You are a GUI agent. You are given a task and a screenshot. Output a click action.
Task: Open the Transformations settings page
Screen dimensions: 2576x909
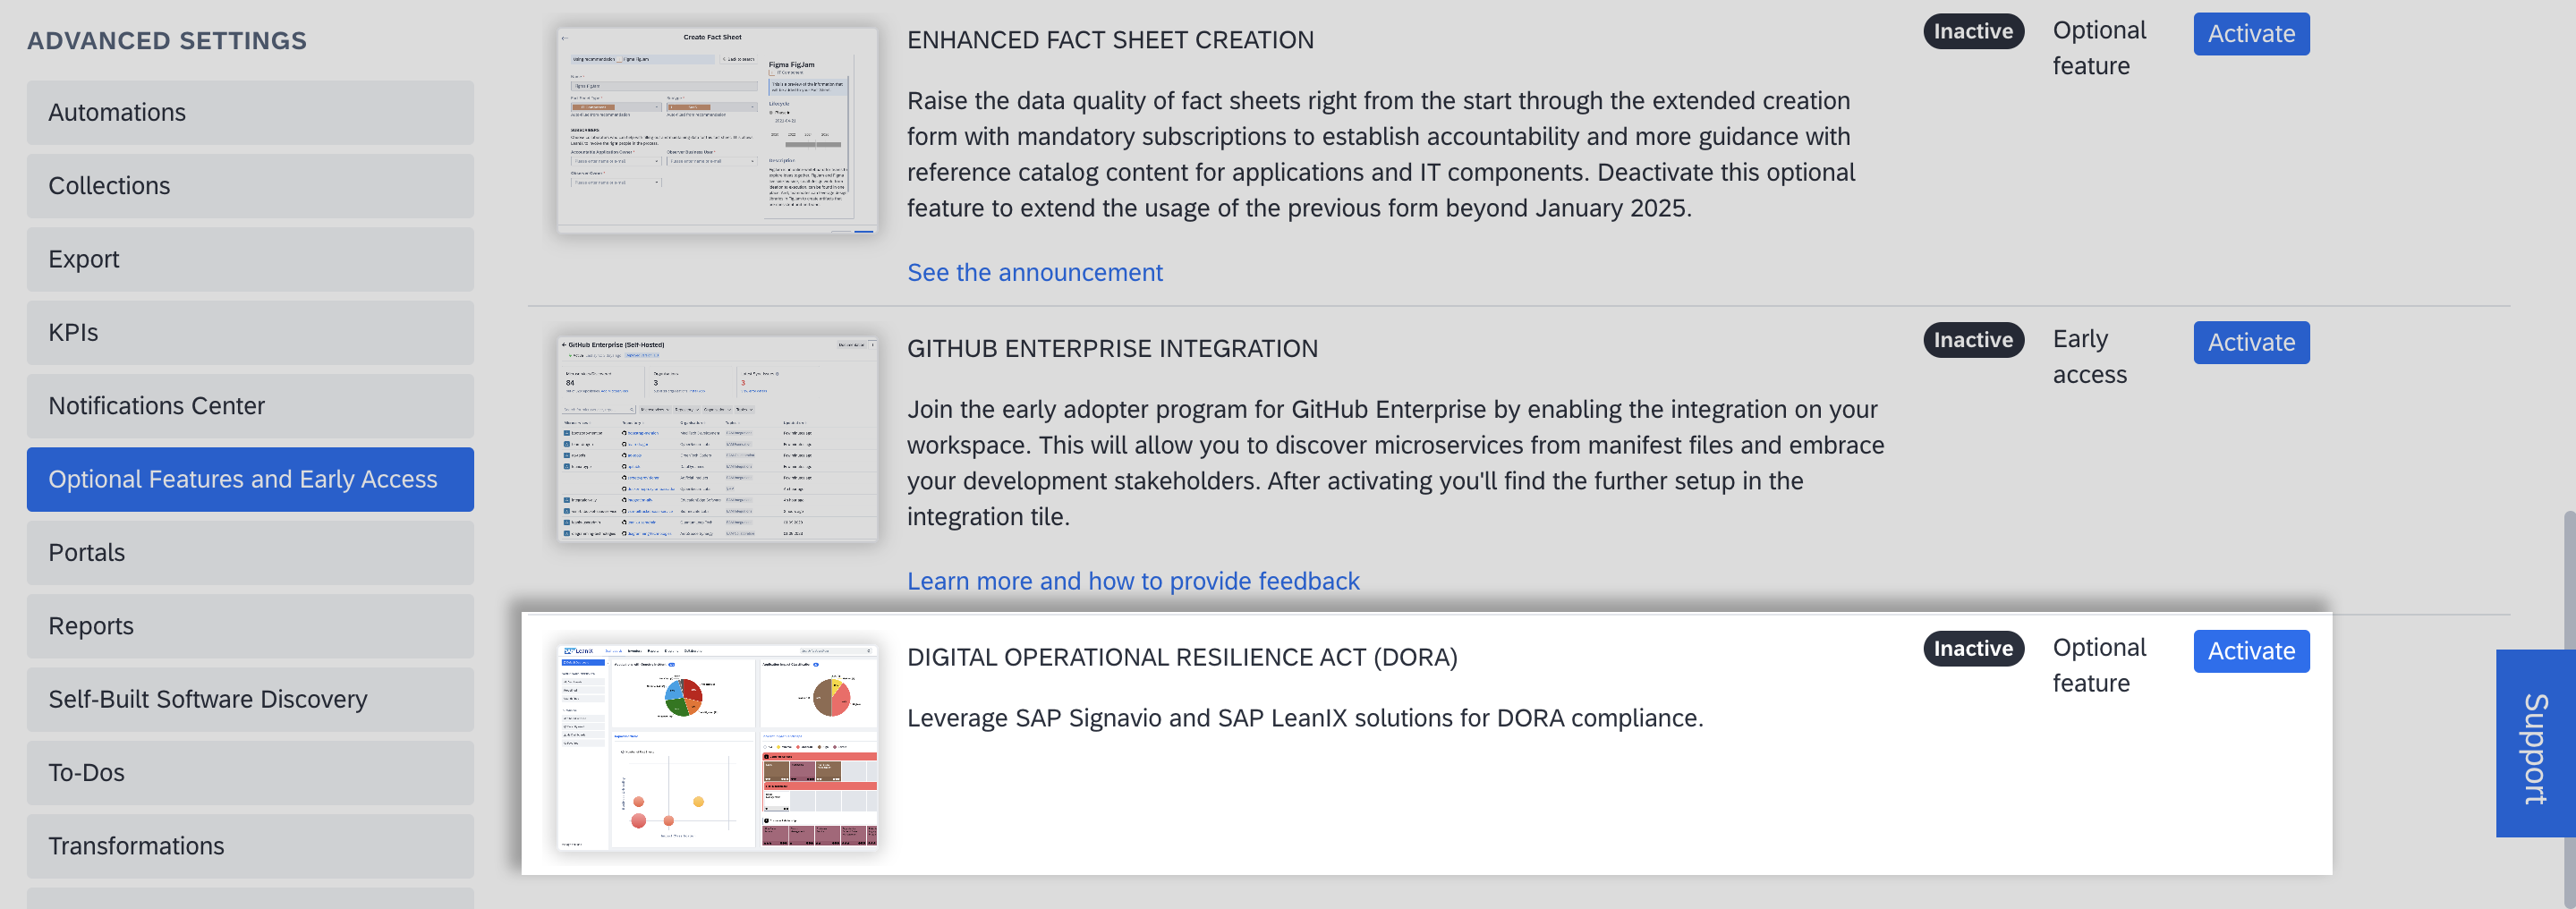click(250, 846)
